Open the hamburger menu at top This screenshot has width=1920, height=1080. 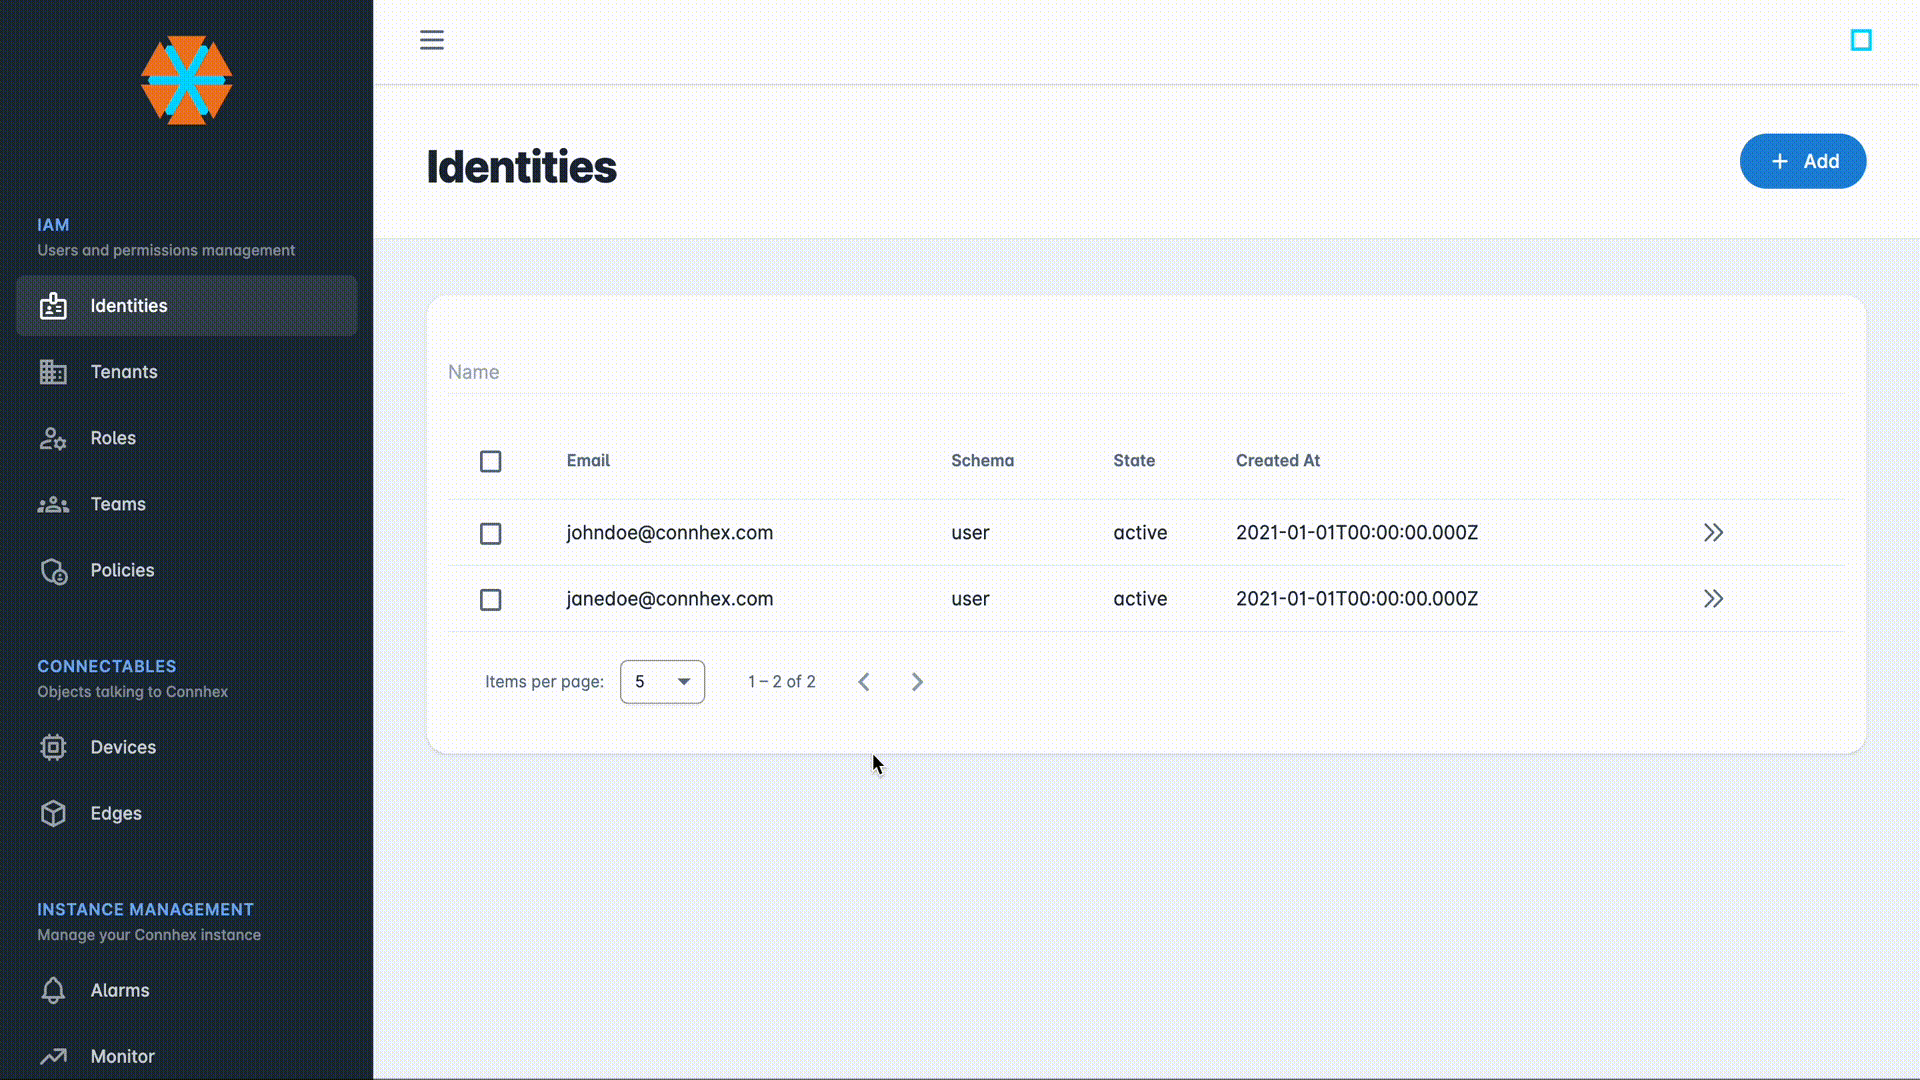click(431, 40)
